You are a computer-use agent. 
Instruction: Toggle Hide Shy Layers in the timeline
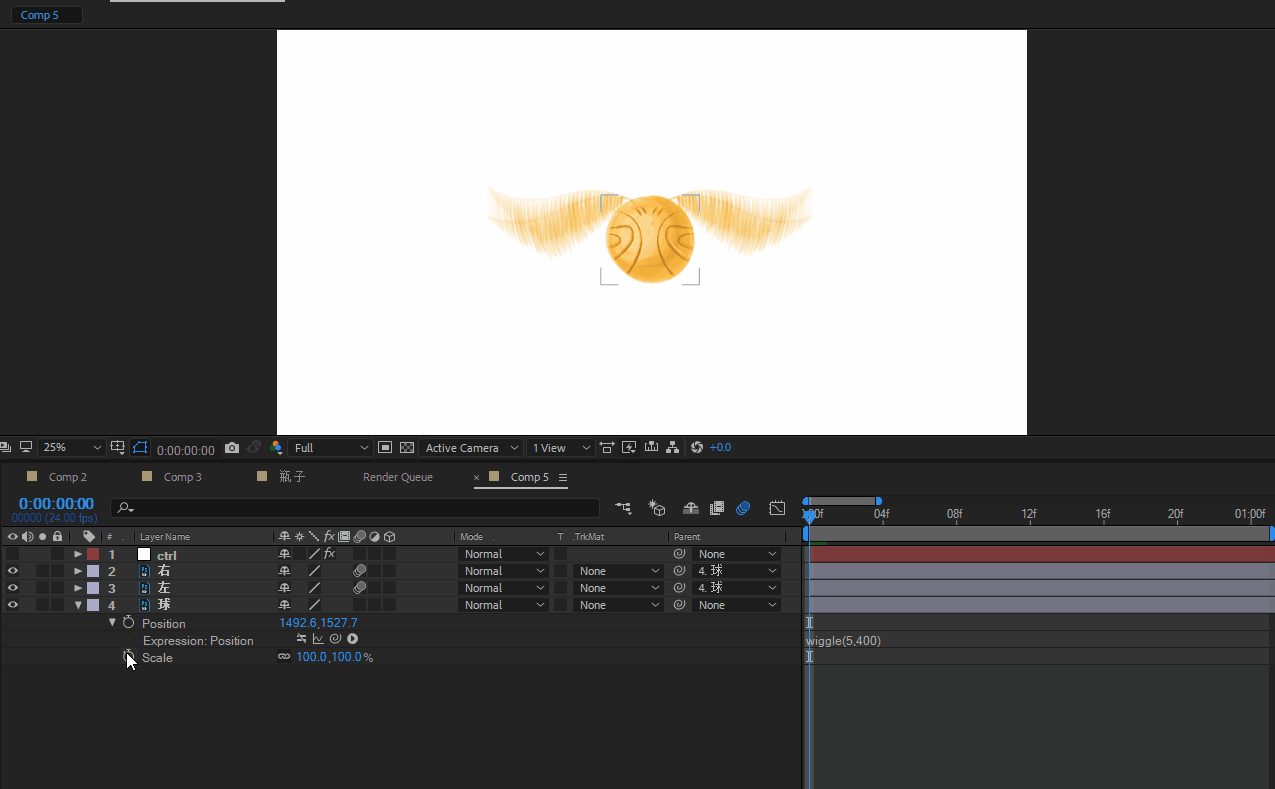pyautogui.click(x=690, y=508)
